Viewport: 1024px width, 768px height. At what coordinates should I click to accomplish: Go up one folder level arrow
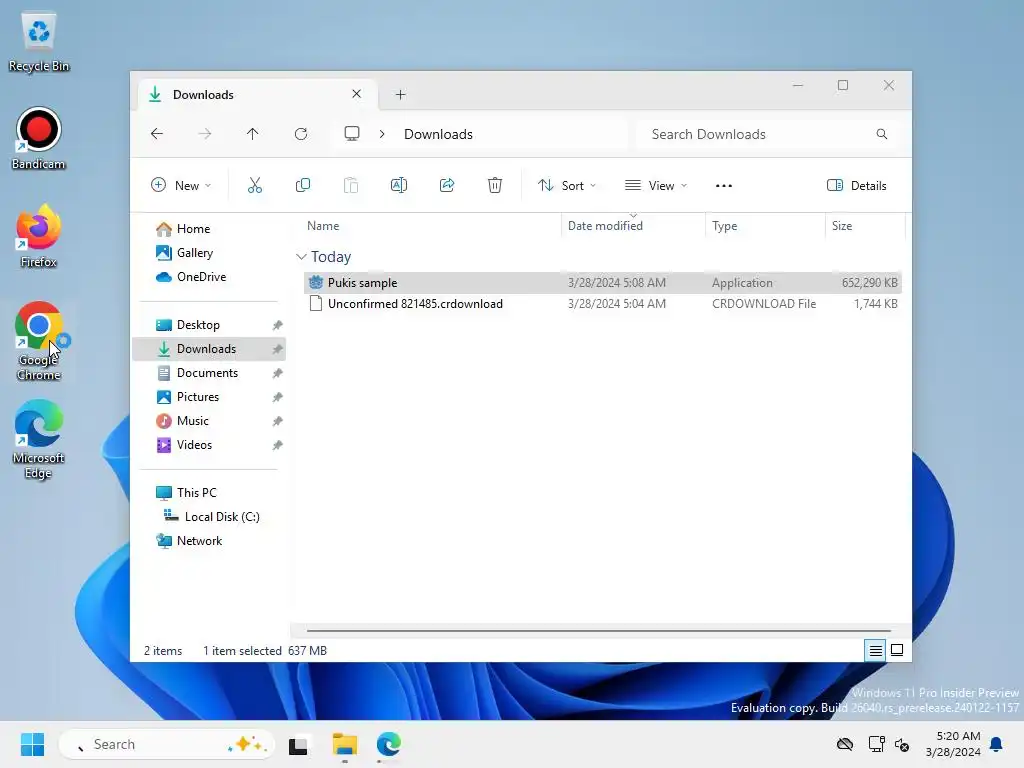tap(253, 134)
